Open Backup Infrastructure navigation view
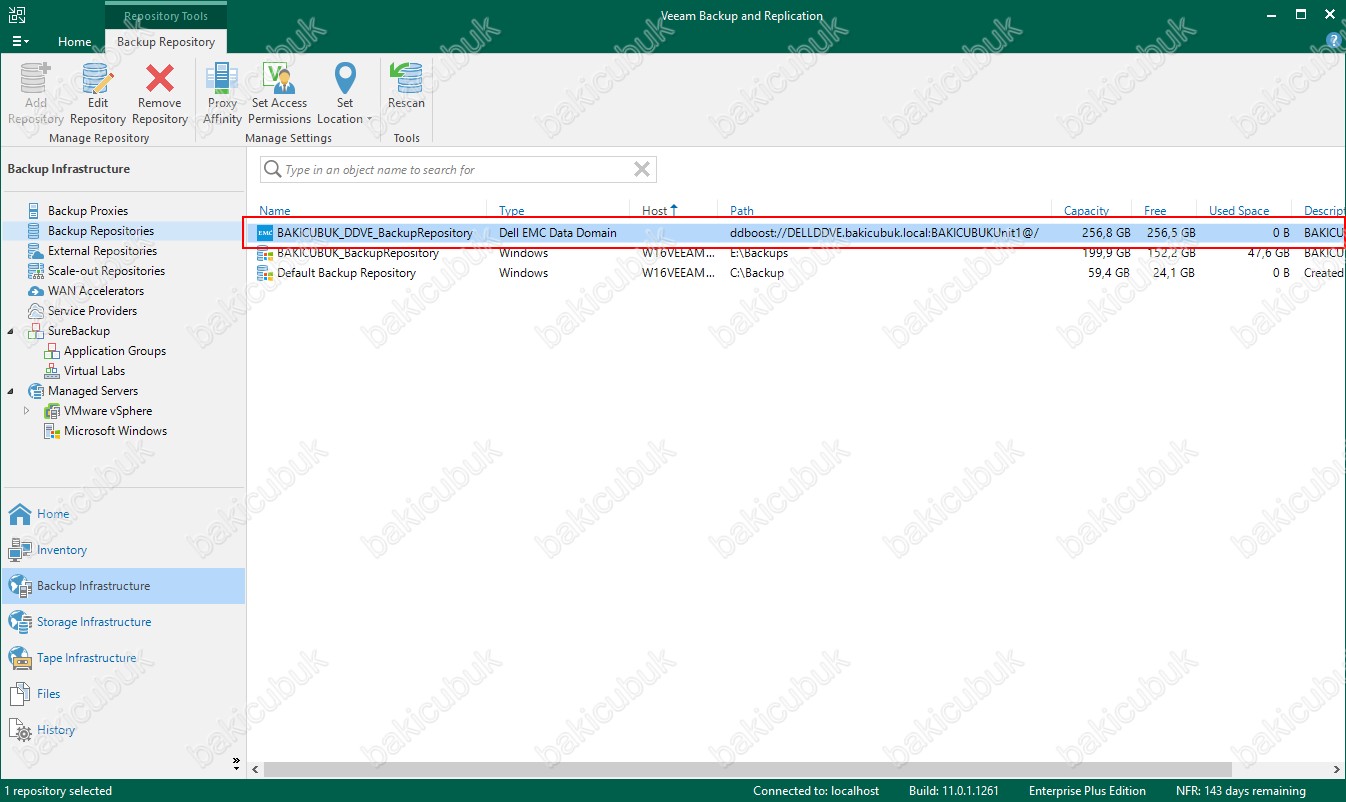This screenshot has width=1346, height=802. [123, 586]
